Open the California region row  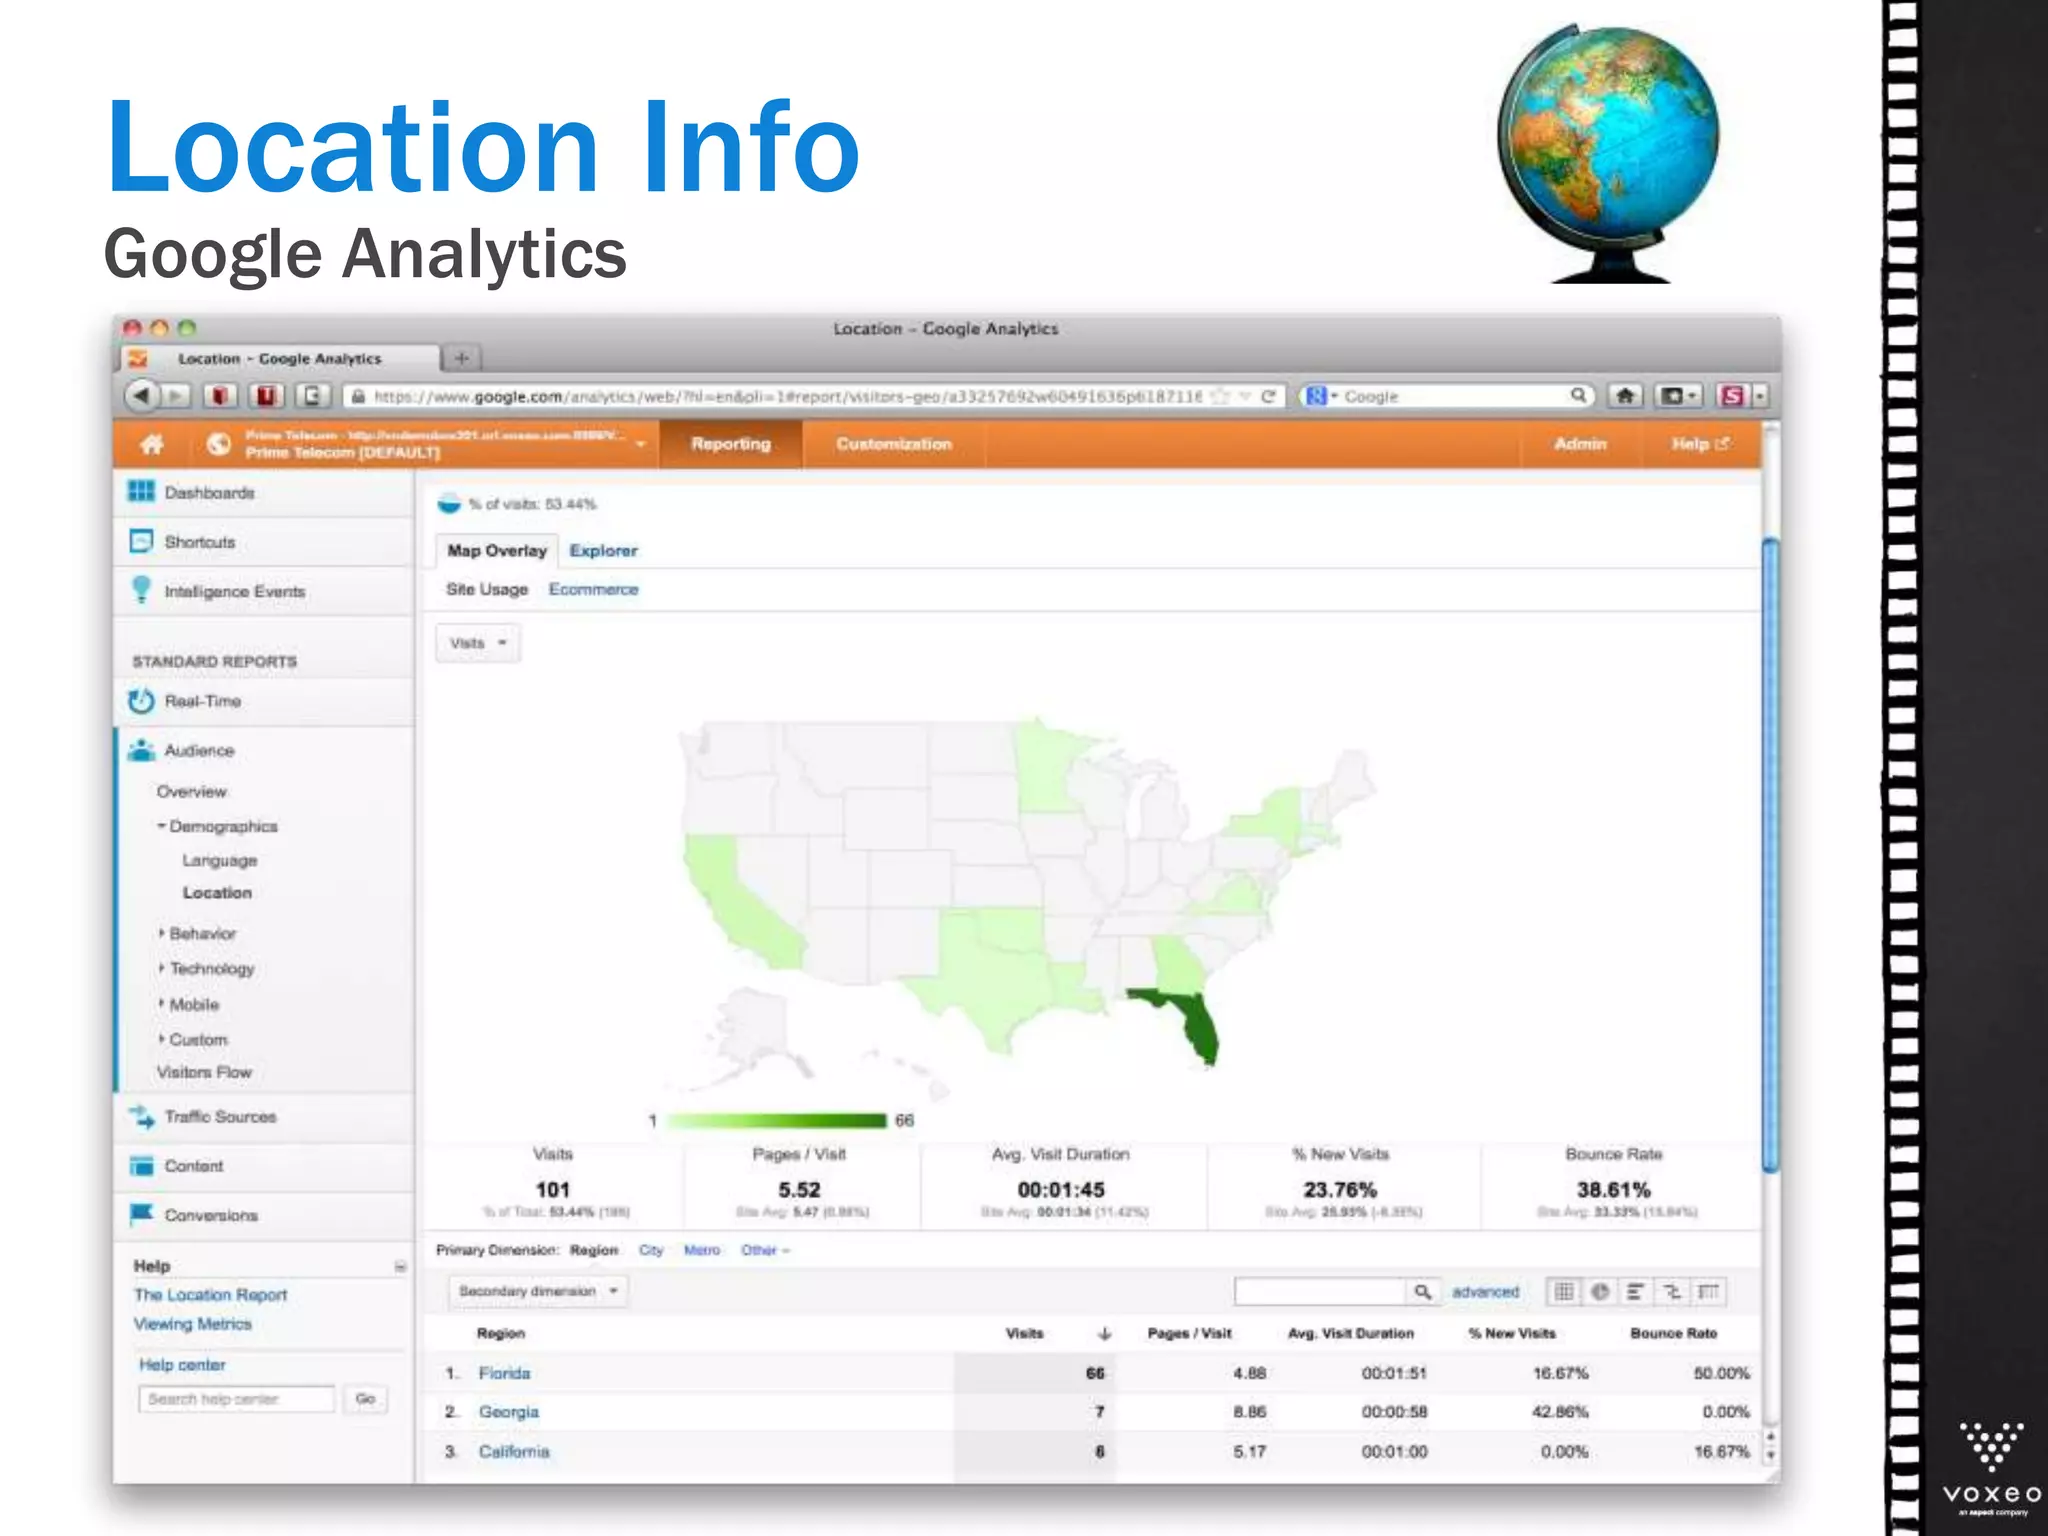click(513, 1451)
